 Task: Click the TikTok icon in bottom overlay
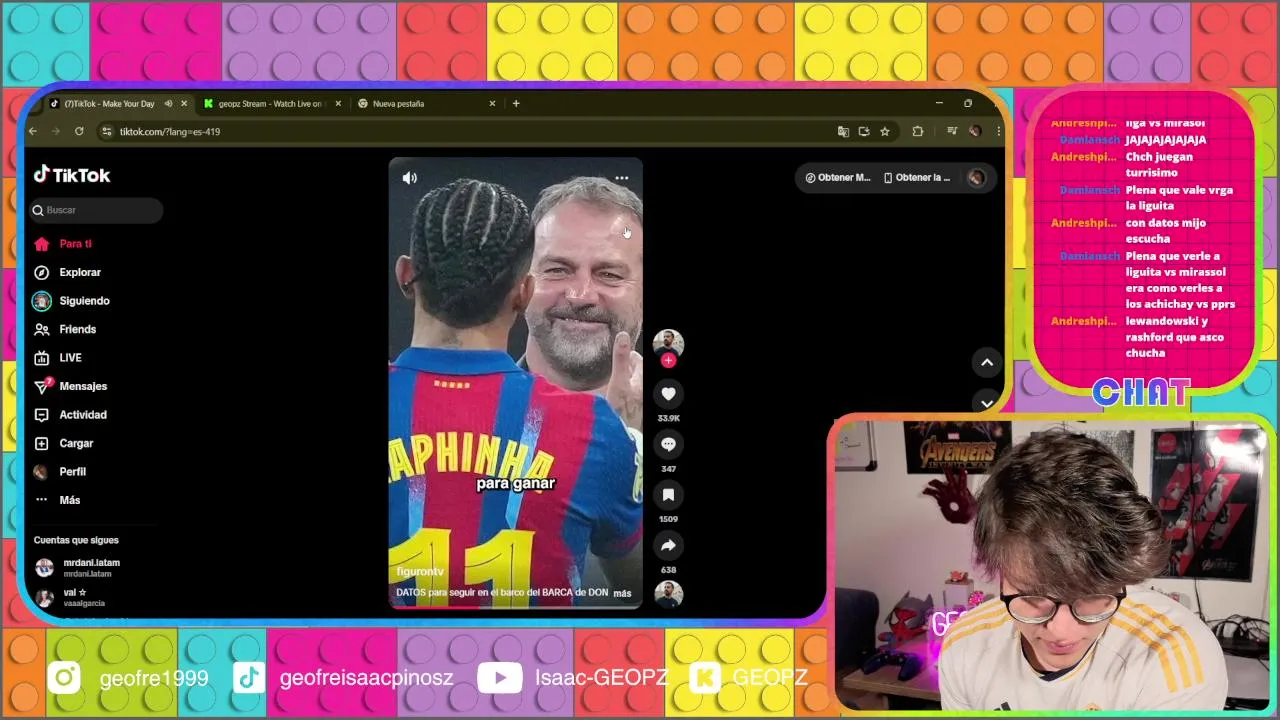click(248, 678)
